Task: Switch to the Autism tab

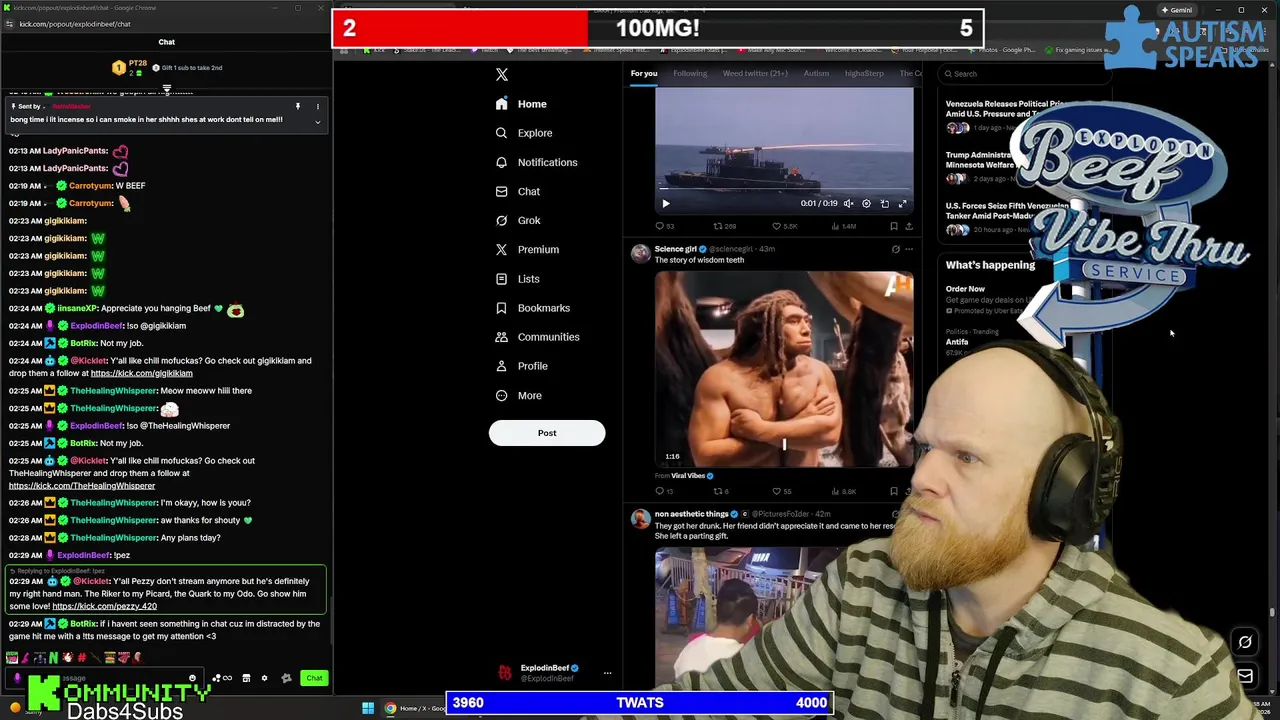Action: click(816, 73)
